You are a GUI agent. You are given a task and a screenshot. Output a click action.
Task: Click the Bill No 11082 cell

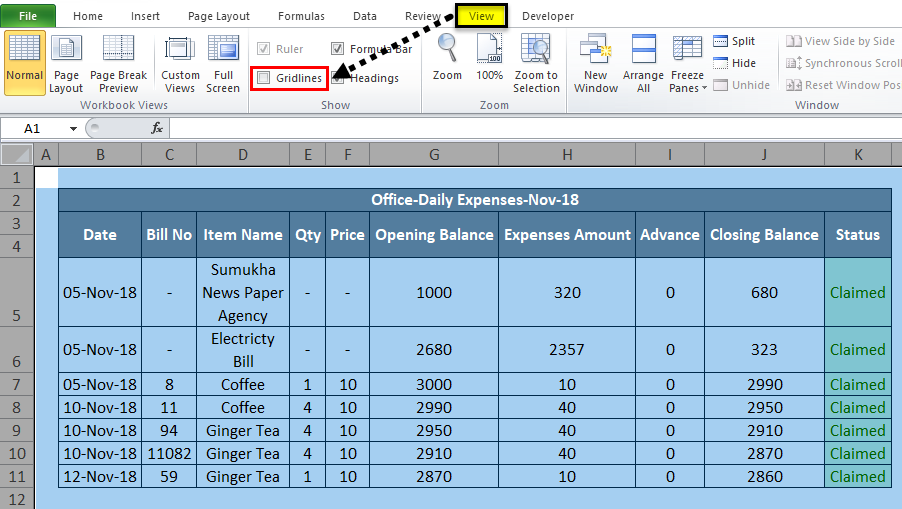click(x=169, y=453)
